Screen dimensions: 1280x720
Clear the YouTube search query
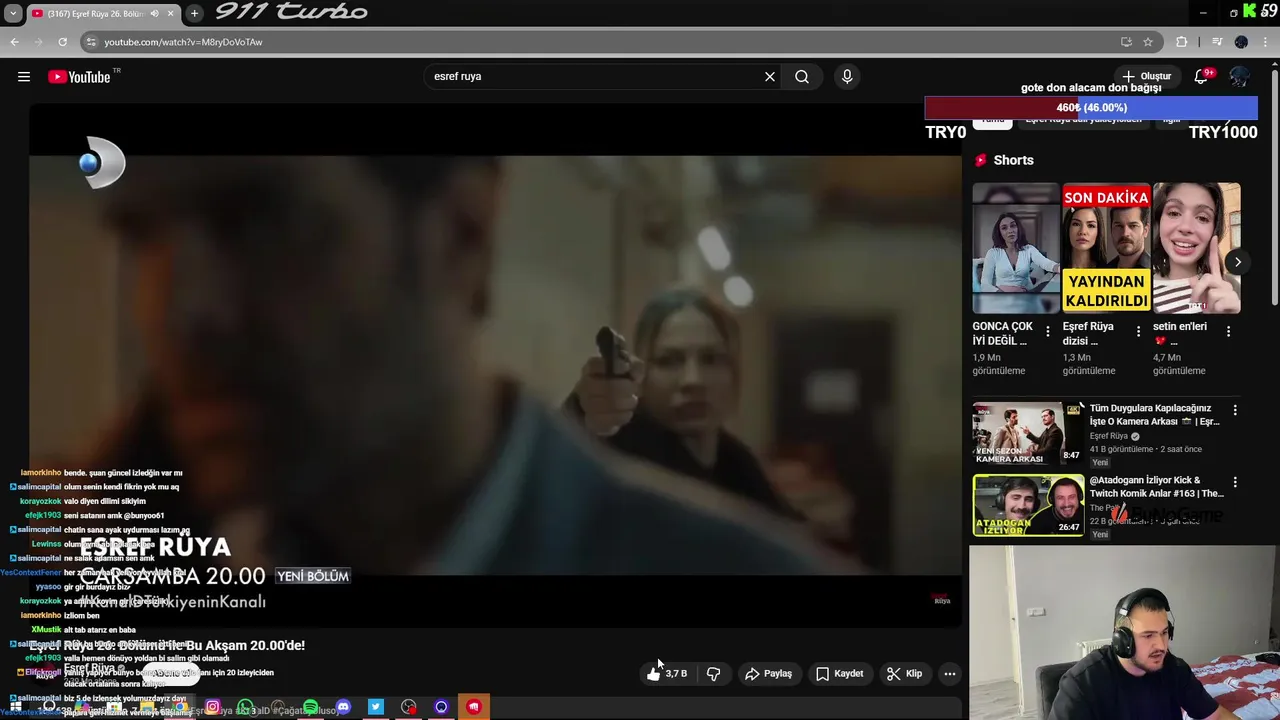point(770,77)
